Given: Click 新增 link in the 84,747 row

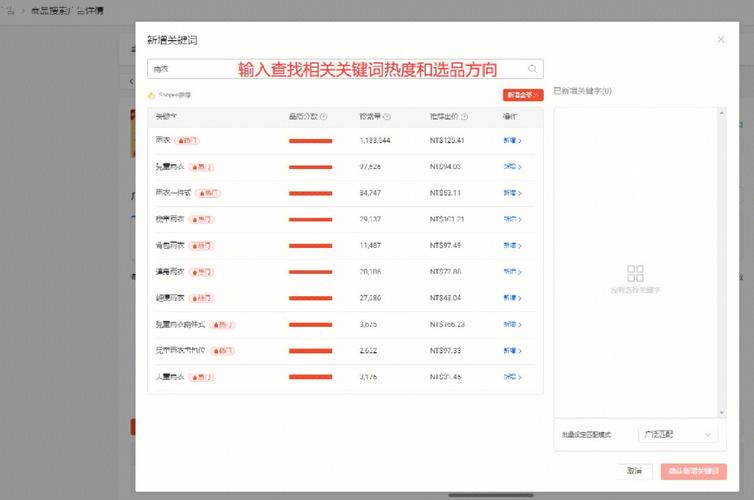Looking at the screenshot, I should pos(512,193).
